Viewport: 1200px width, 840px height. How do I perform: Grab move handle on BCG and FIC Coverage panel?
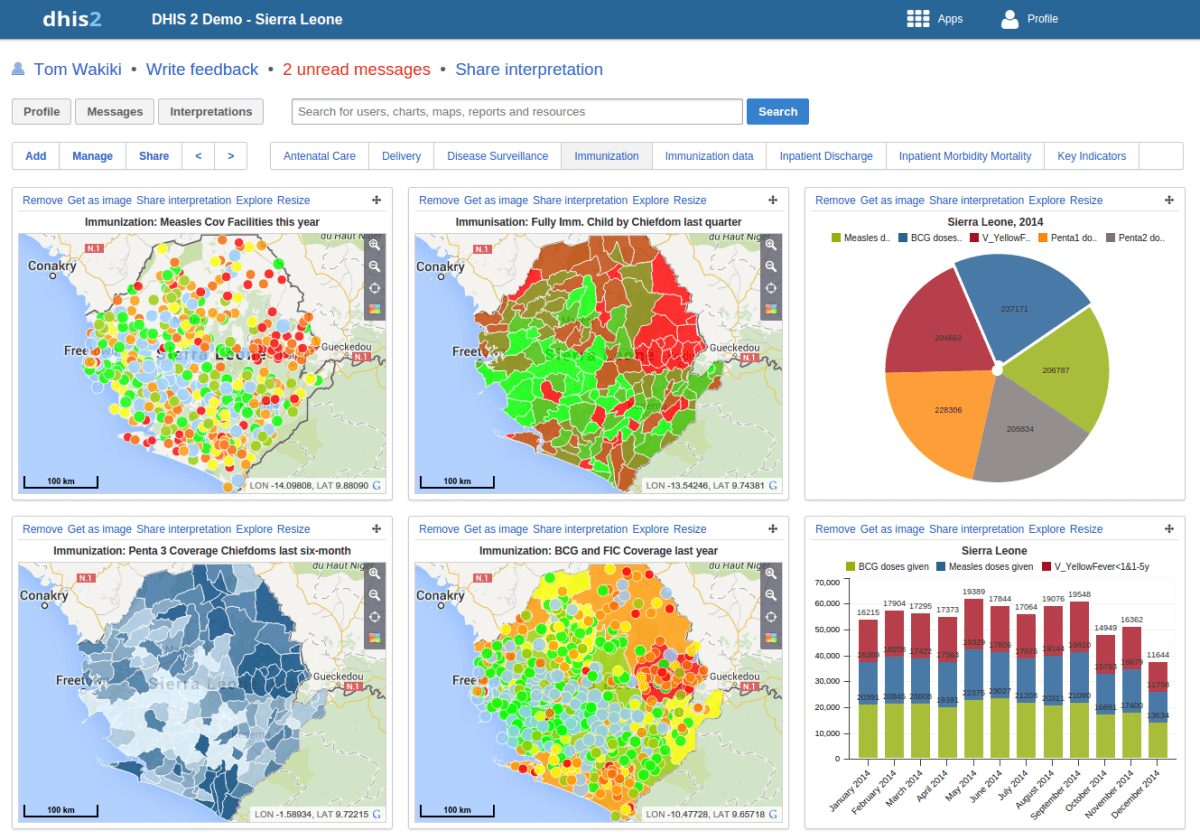[772, 529]
